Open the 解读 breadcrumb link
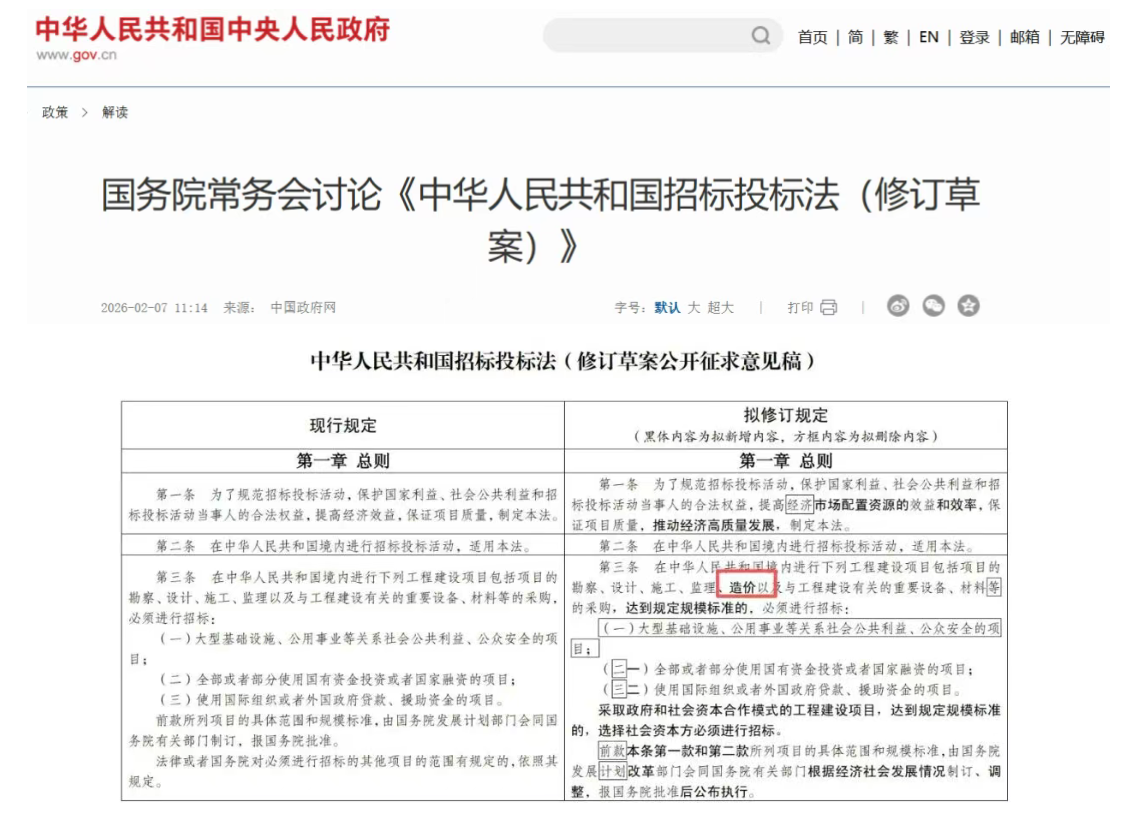Screen dimensions: 1144x834 tap(115, 112)
